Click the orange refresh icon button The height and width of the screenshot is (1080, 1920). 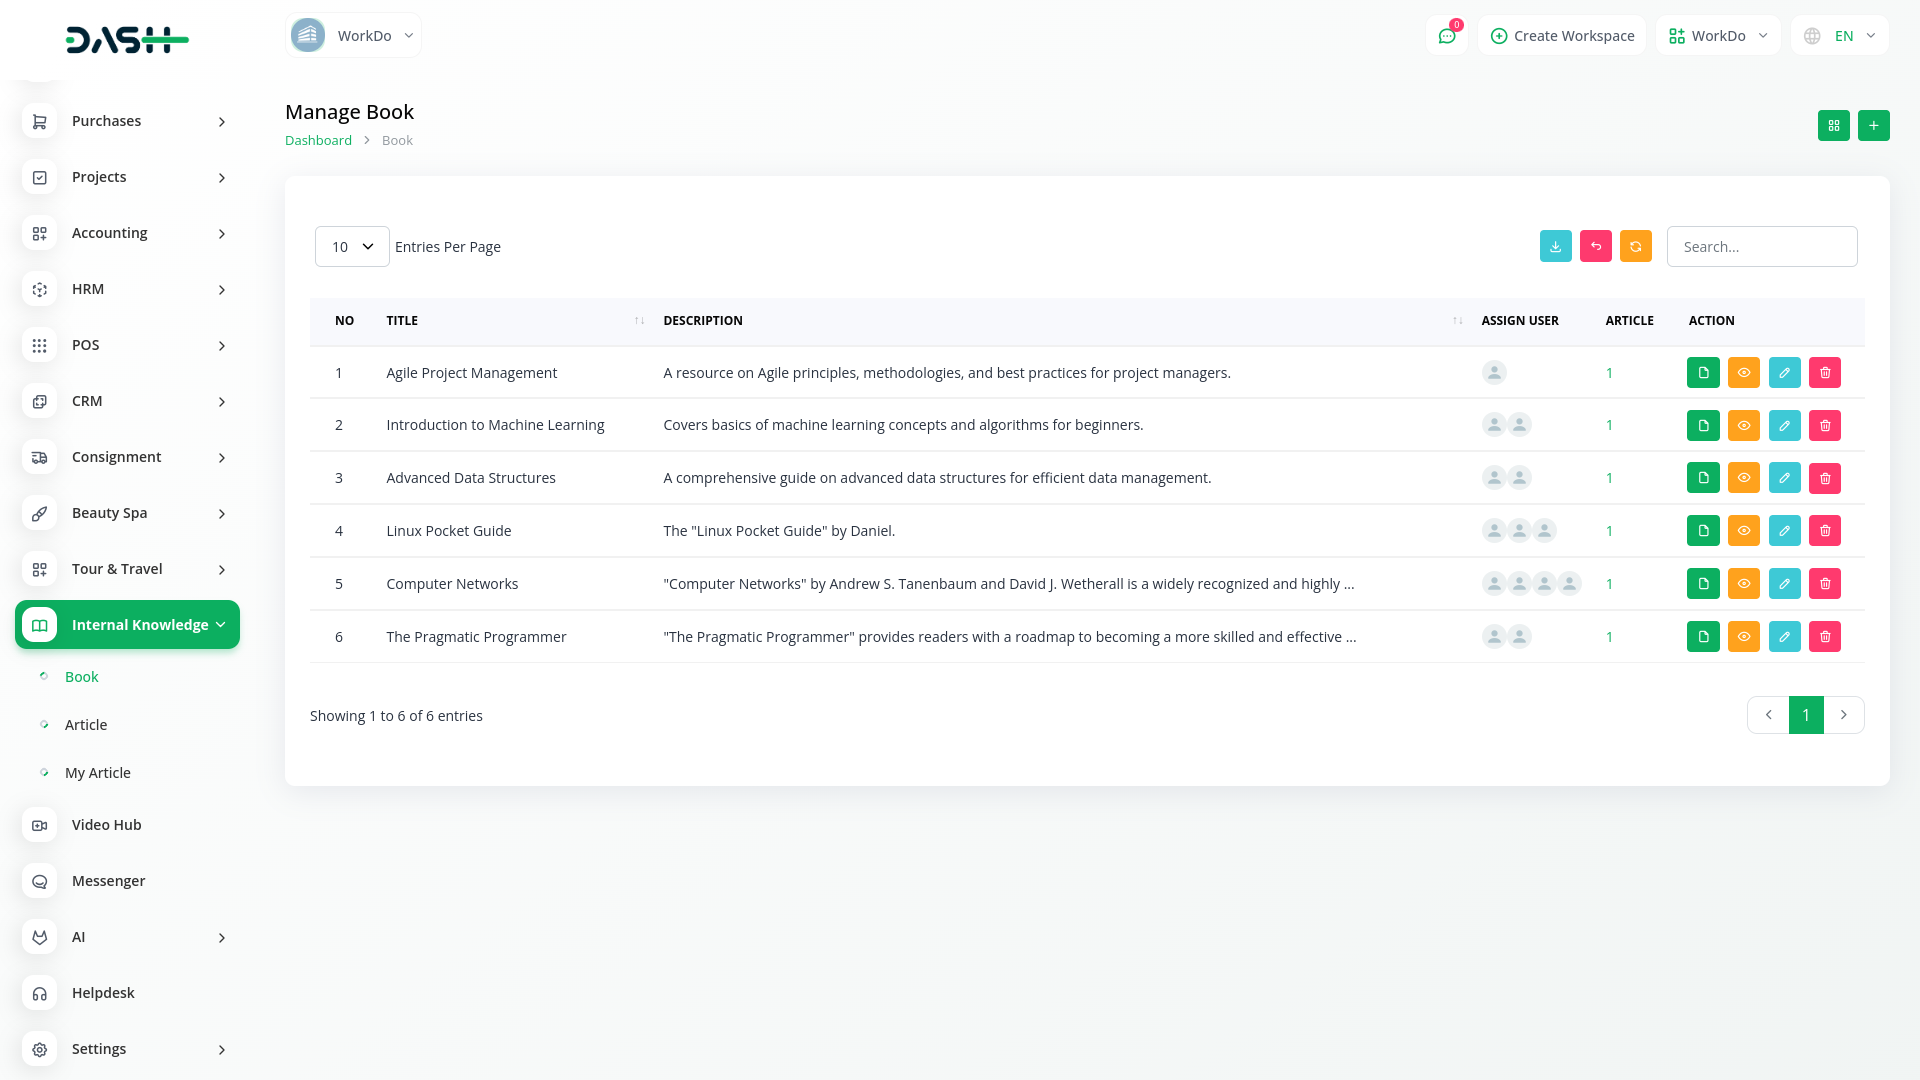click(x=1635, y=246)
